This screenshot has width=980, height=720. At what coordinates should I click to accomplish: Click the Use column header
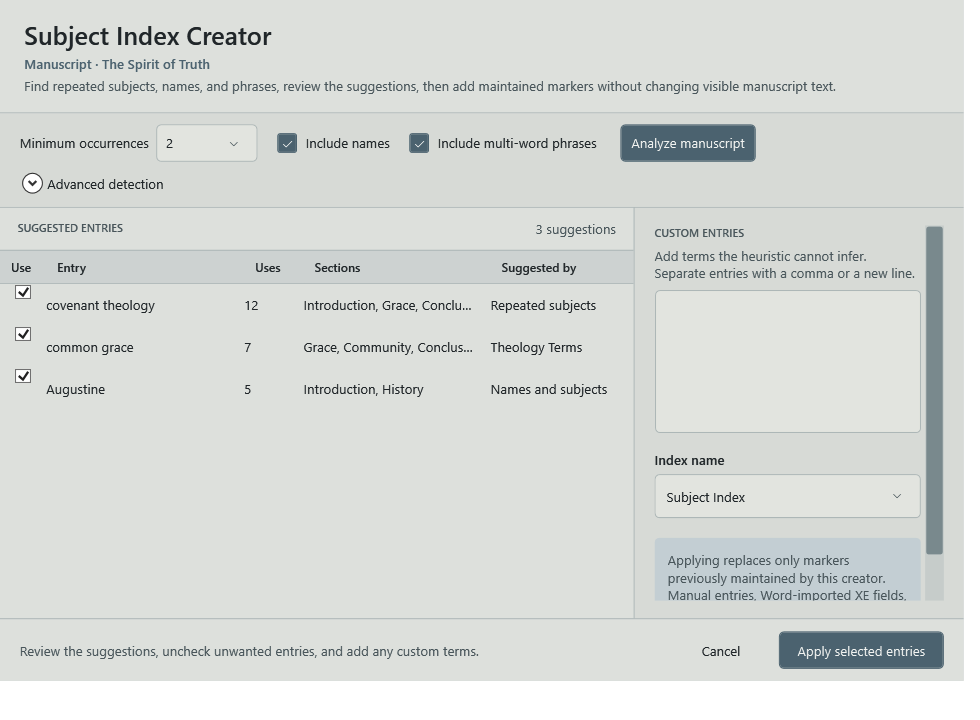[x=21, y=268]
